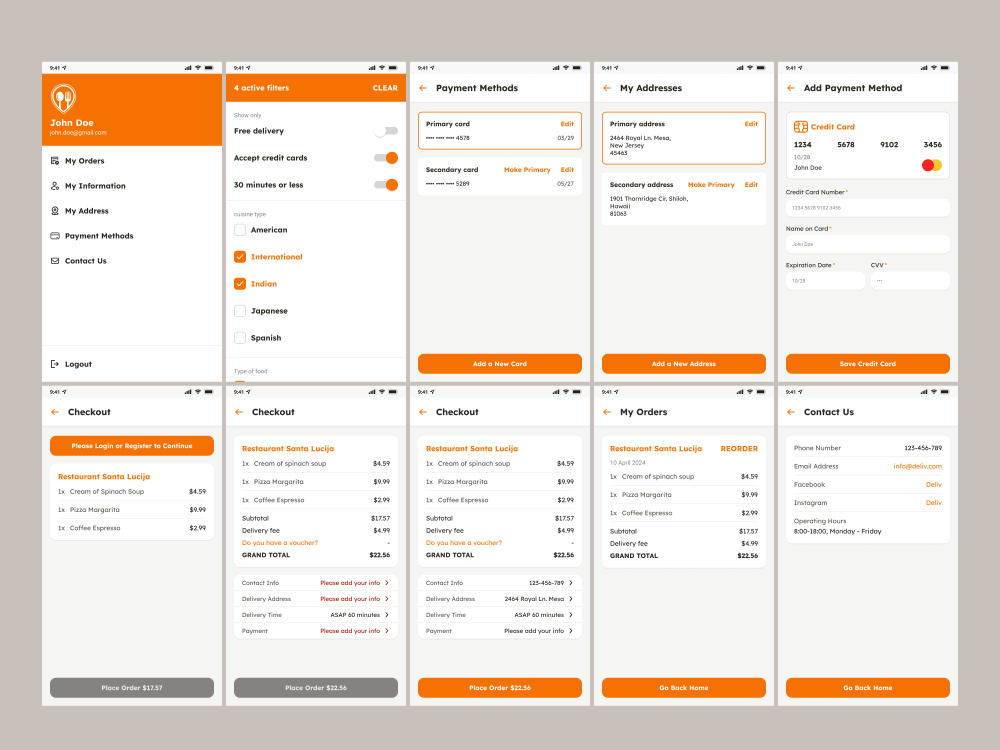Click the Name on Card input field

[x=867, y=244]
